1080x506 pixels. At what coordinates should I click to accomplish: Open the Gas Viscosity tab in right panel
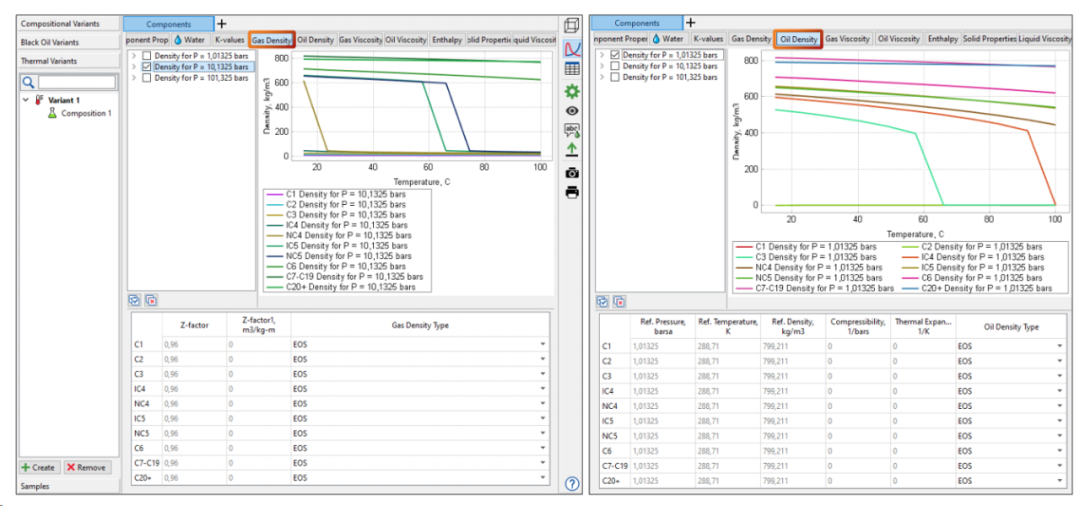pyautogui.click(x=847, y=39)
